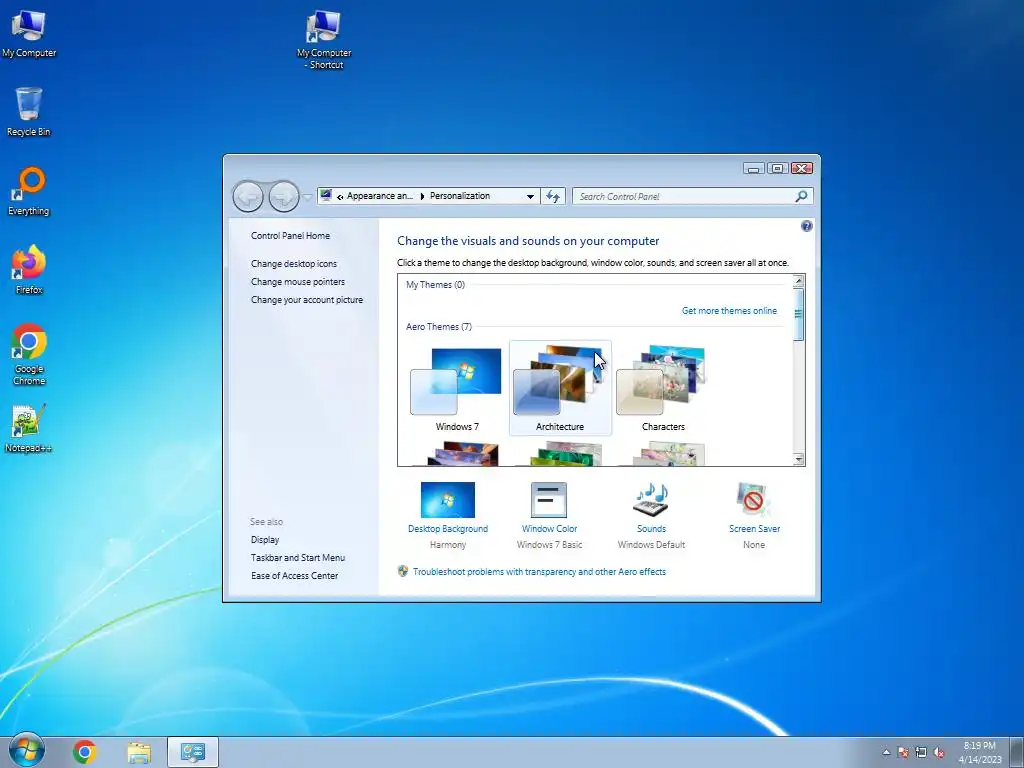
Task: Select the Firefox desktop shortcut
Action: (29, 270)
